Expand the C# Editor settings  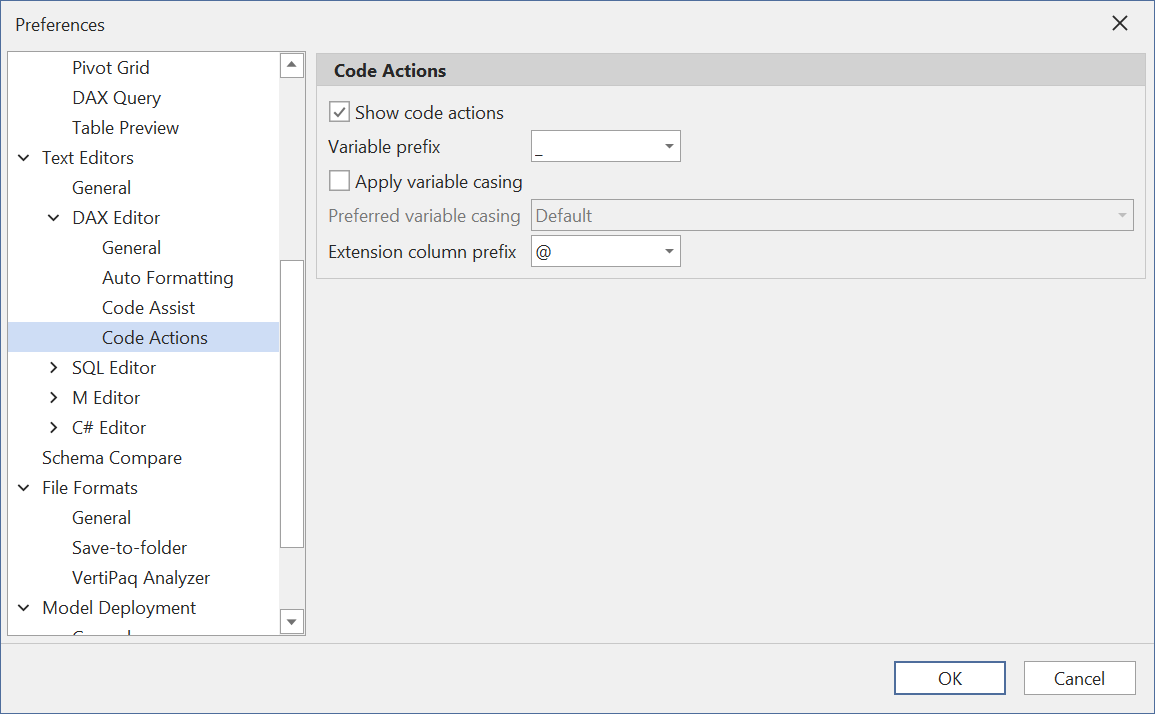click(x=53, y=427)
